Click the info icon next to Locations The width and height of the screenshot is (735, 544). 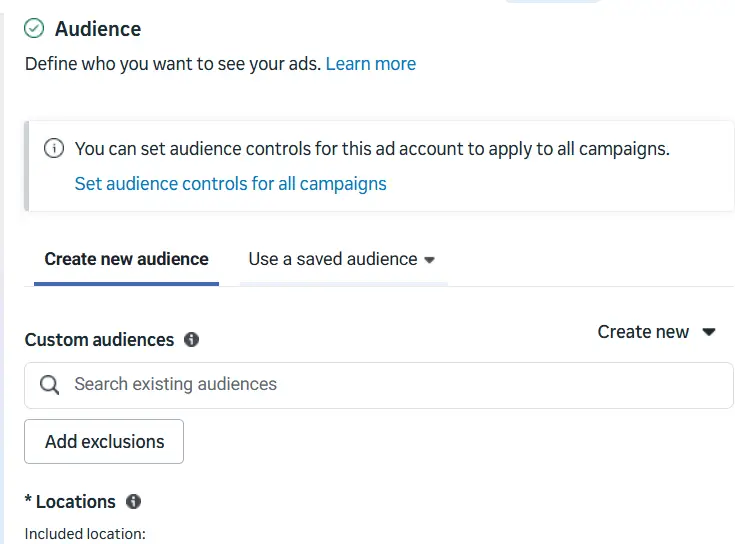(134, 502)
